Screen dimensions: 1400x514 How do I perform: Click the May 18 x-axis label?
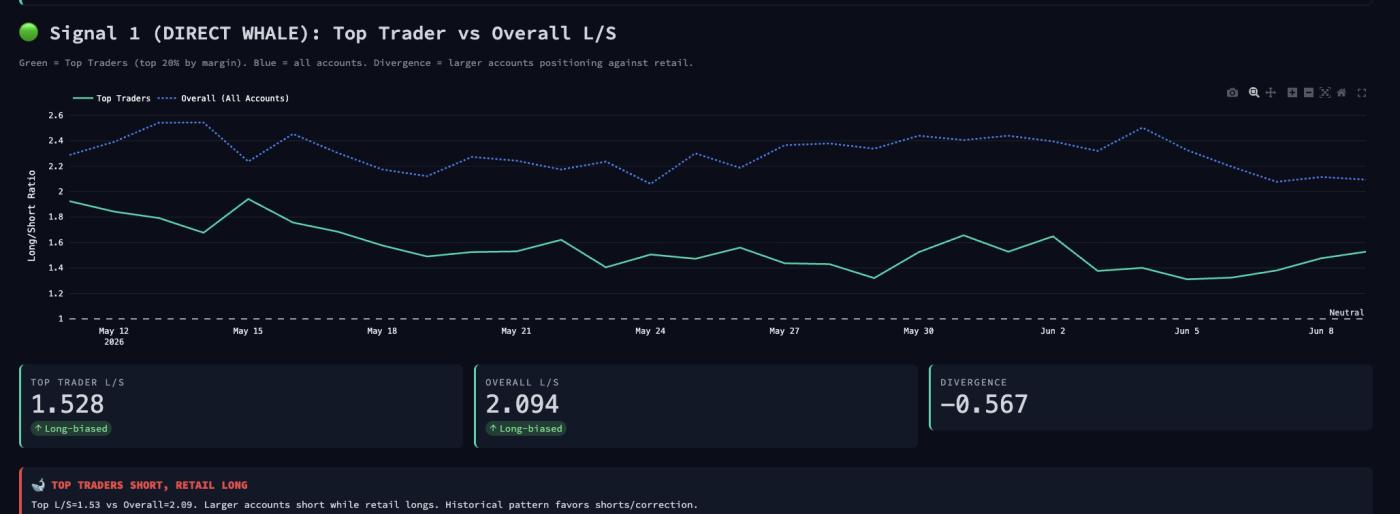[x=382, y=331]
